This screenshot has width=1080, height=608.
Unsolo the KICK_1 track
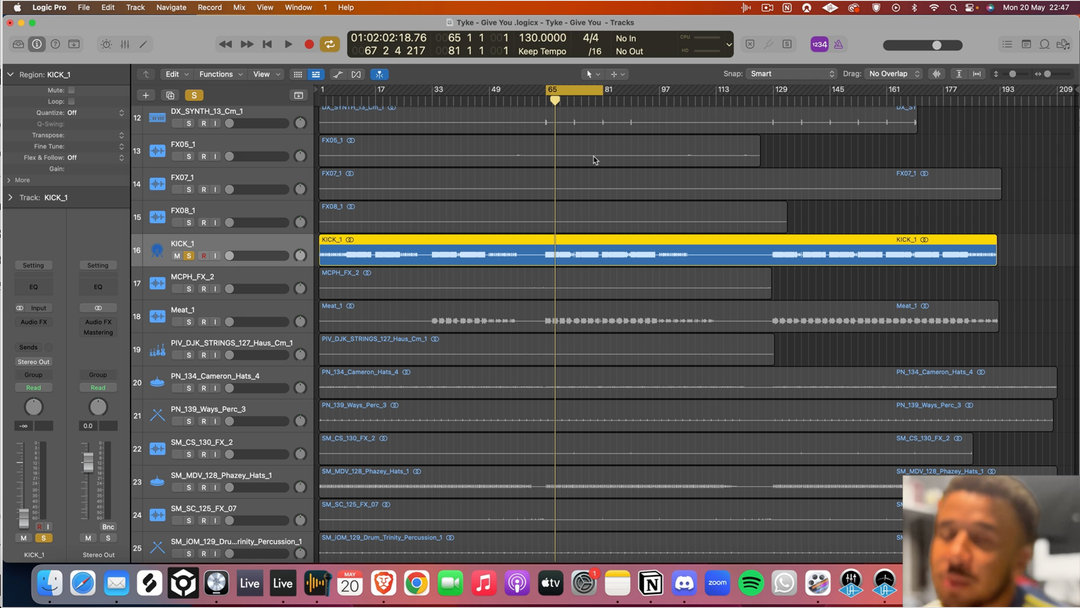click(189, 256)
